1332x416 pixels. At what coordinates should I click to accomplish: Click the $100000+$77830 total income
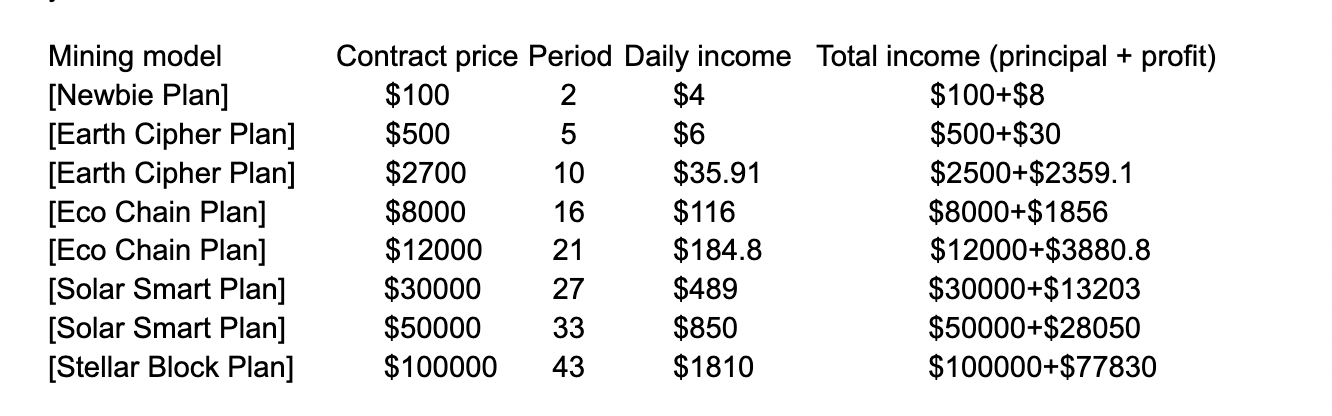[1042, 367]
